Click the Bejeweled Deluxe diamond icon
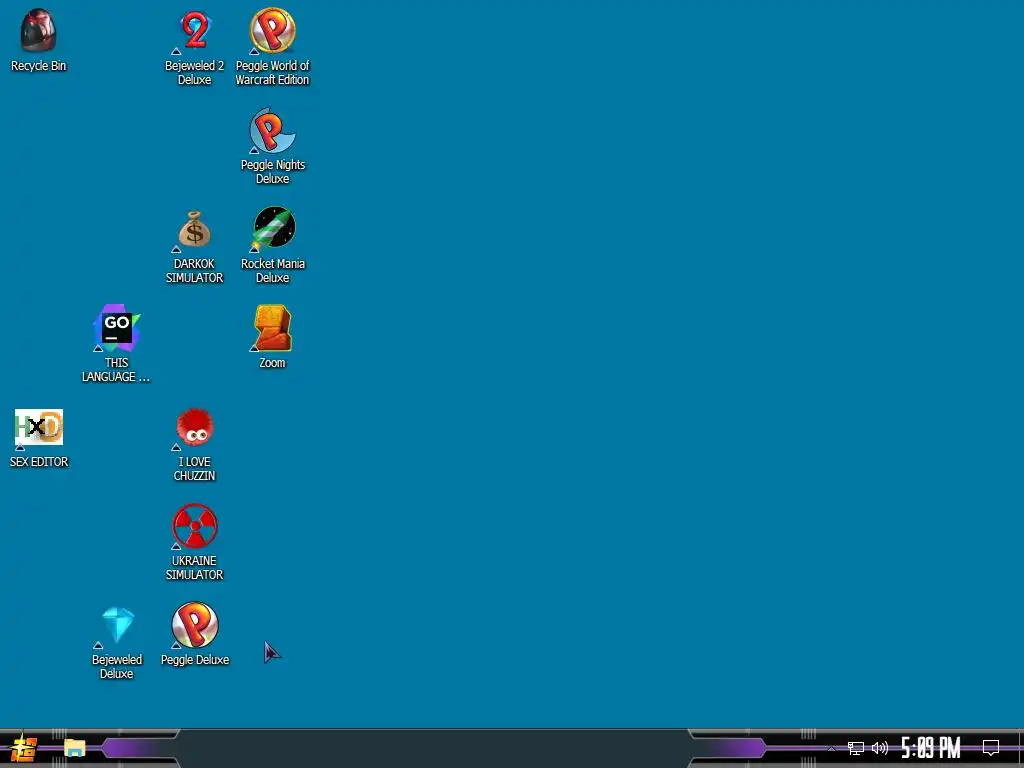The image size is (1024, 768). point(118,626)
